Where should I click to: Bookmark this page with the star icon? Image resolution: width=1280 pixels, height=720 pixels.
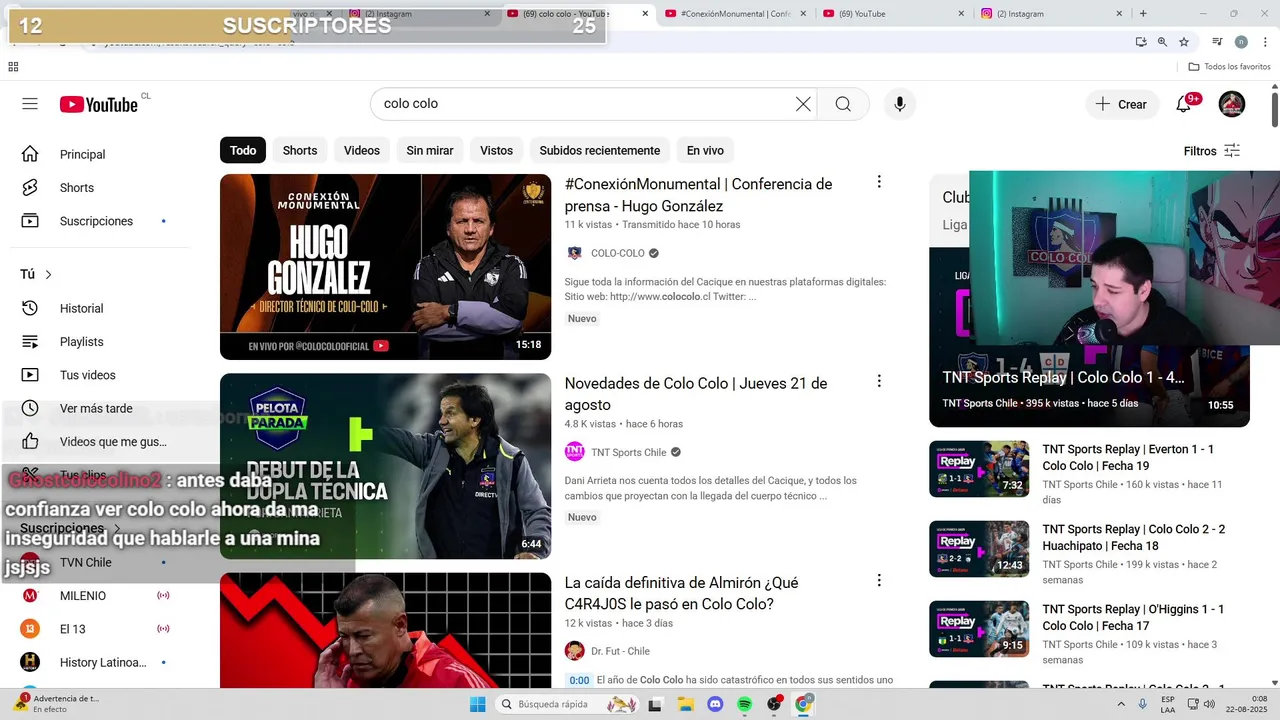pos(1184,42)
